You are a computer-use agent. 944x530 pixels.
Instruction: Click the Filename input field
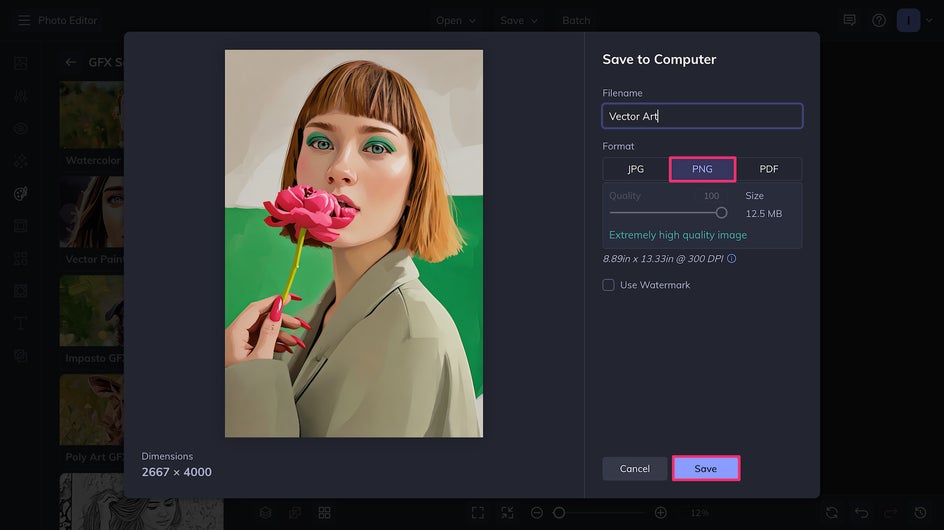coord(702,116)
